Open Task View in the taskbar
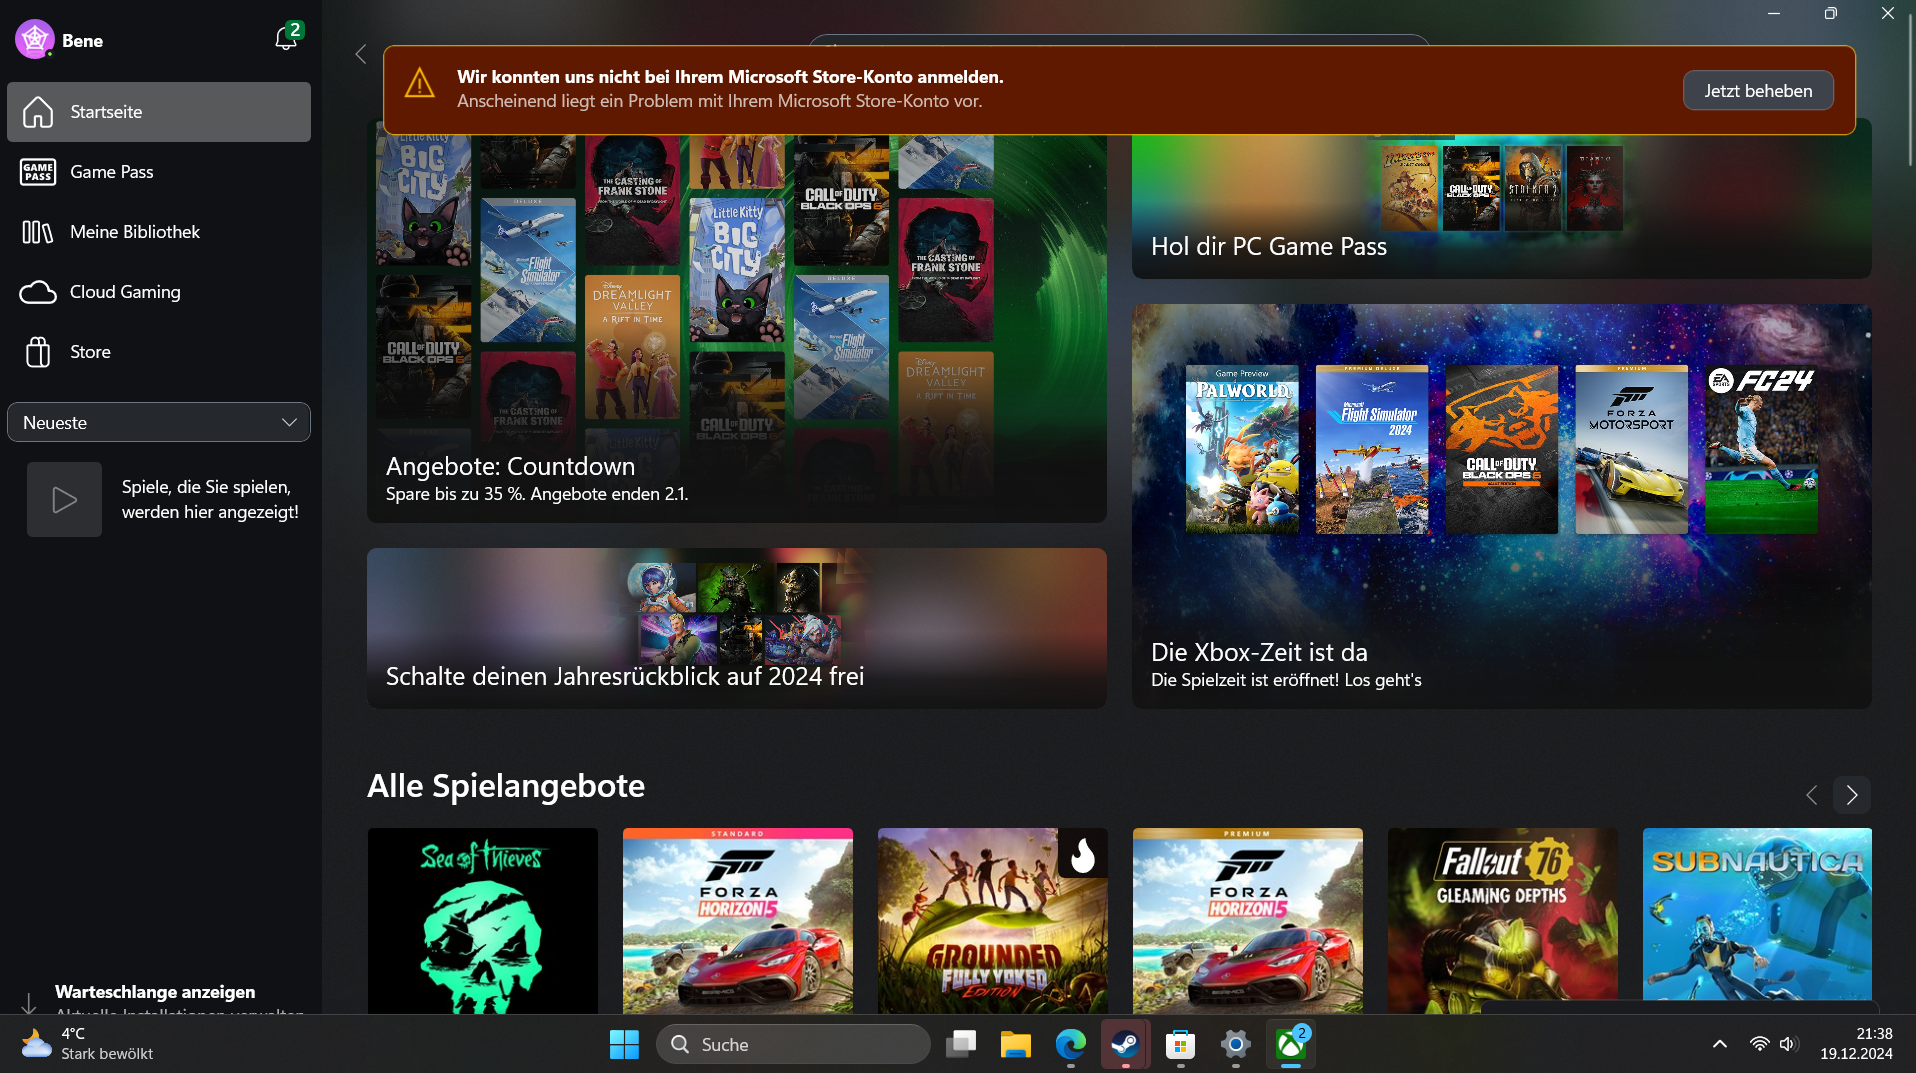 click(961, 1044)
